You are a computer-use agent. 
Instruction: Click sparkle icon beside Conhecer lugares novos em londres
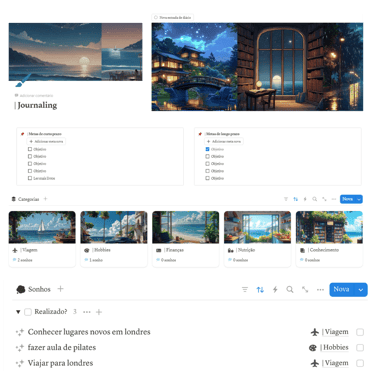point(20,332)
